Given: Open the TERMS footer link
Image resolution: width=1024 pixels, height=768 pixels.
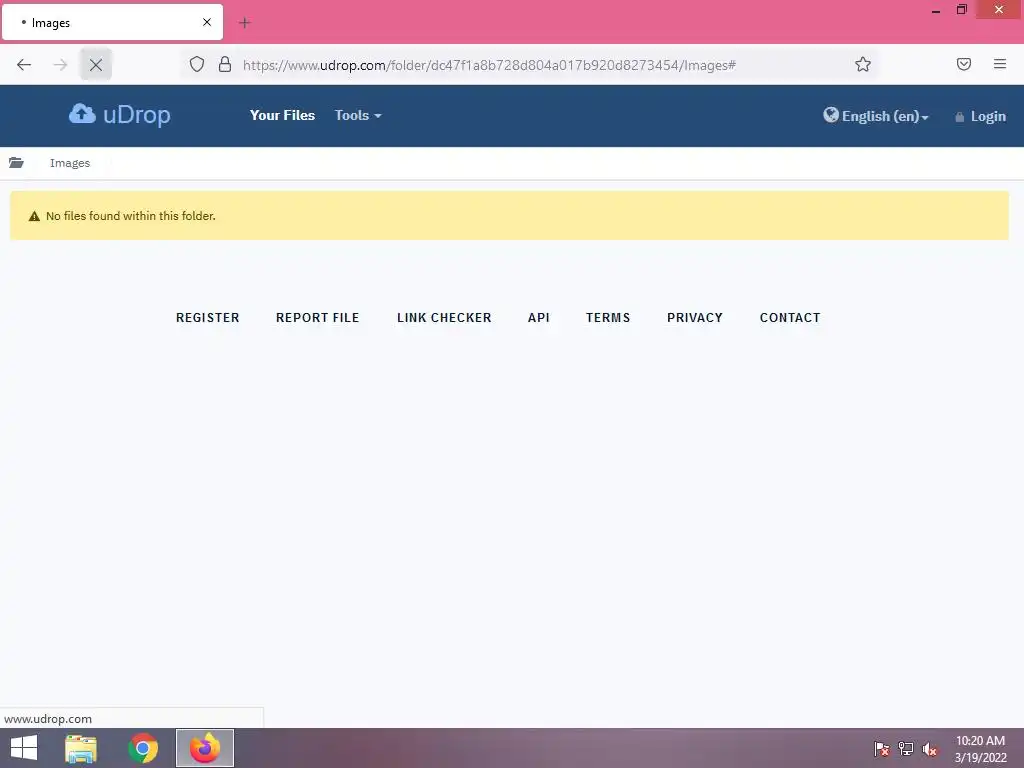Looking at the screenshot, I should tap(608, 317).
